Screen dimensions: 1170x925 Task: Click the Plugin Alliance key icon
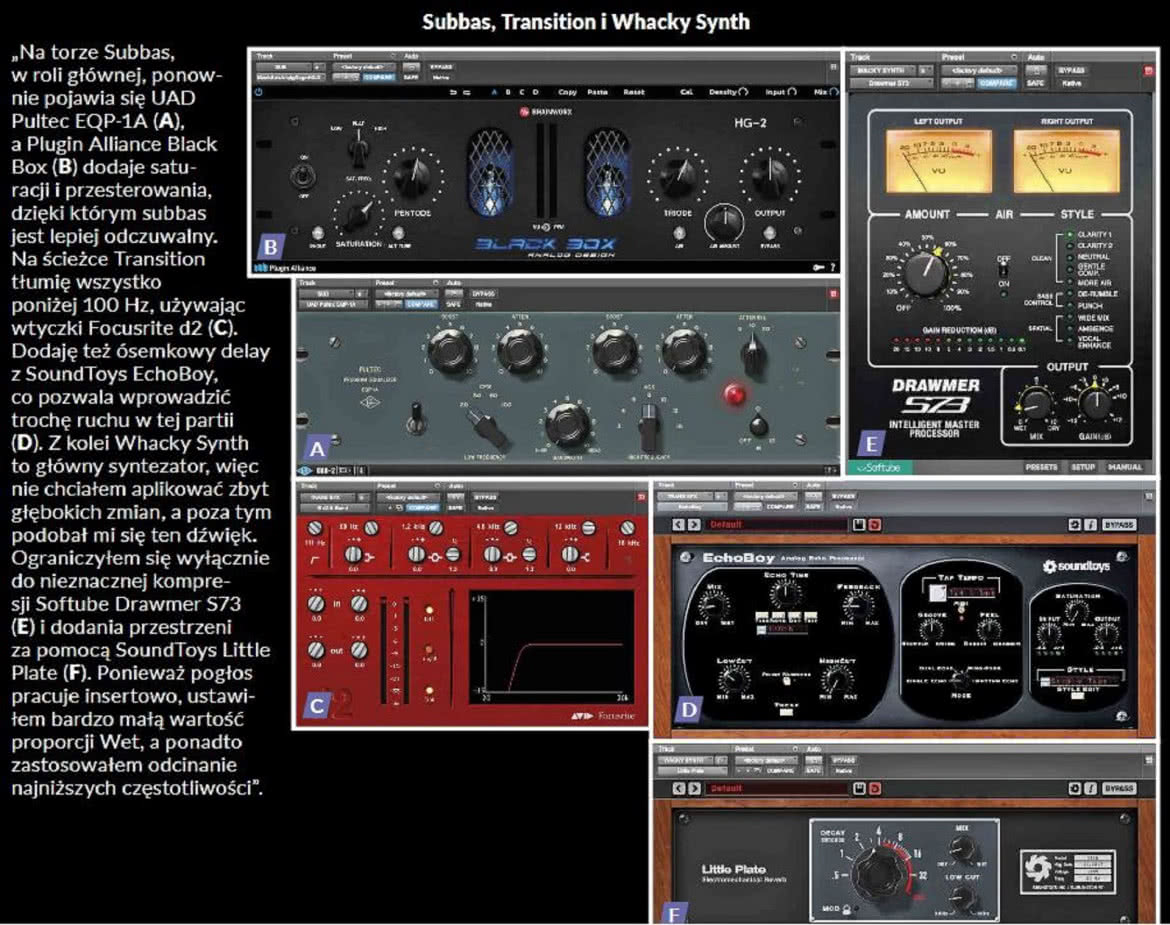(x=819, y=267)
